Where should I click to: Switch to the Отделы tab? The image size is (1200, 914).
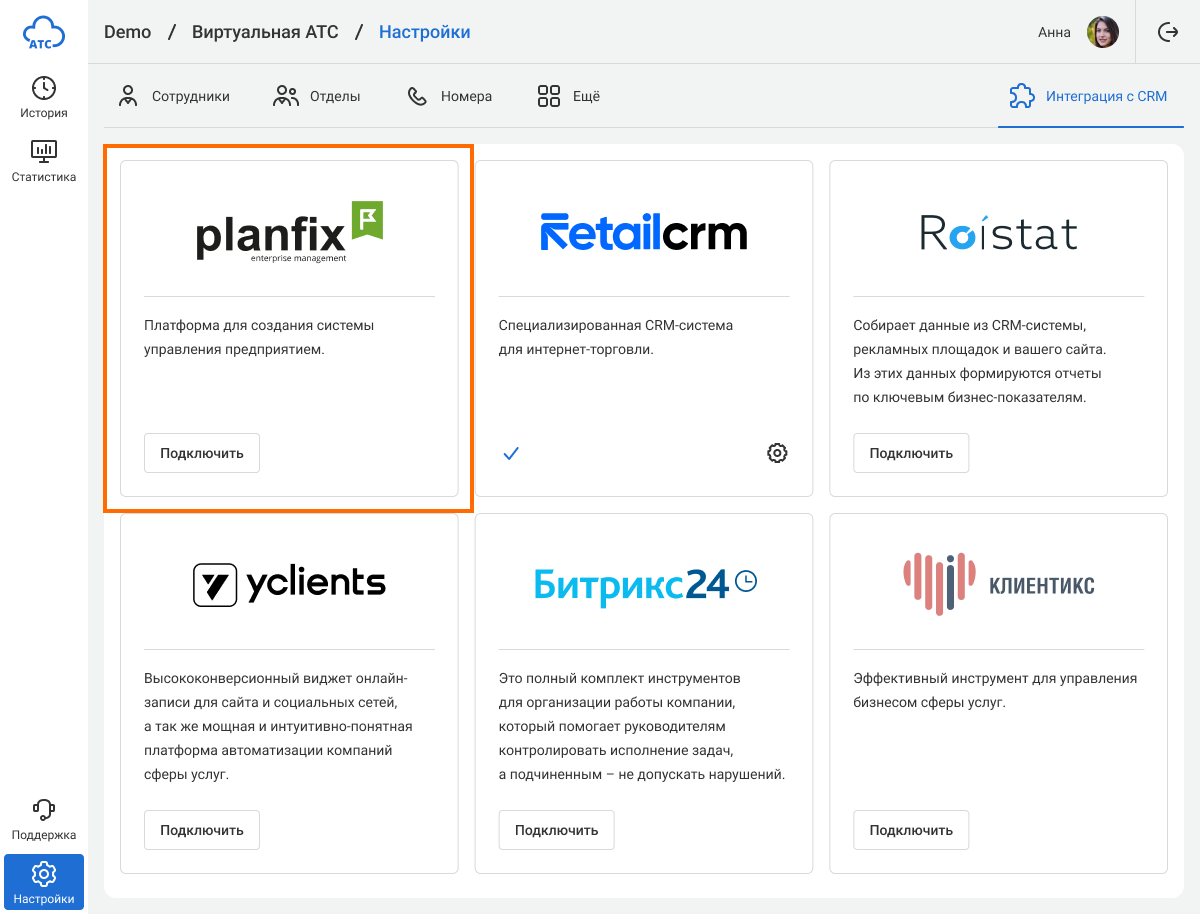[316, 97]
